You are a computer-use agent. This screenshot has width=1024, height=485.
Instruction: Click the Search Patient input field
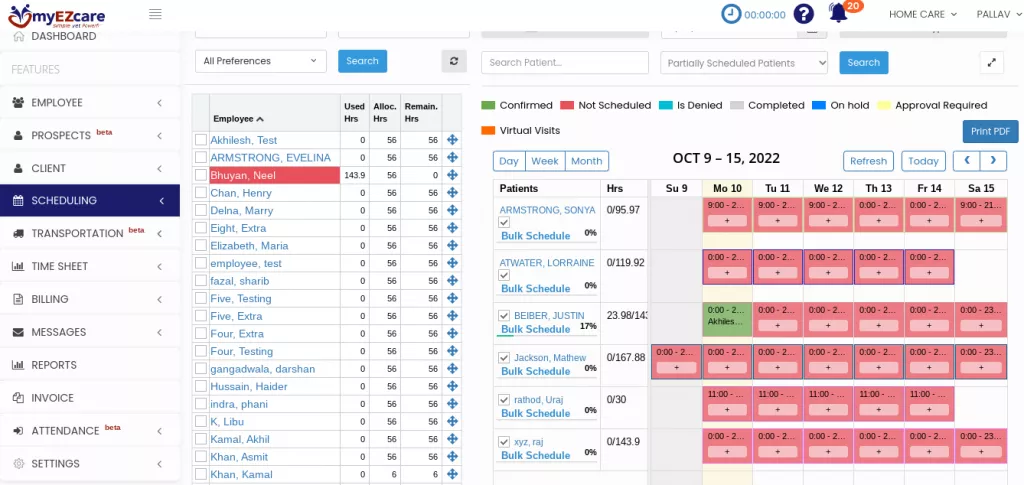click(565, 63)
